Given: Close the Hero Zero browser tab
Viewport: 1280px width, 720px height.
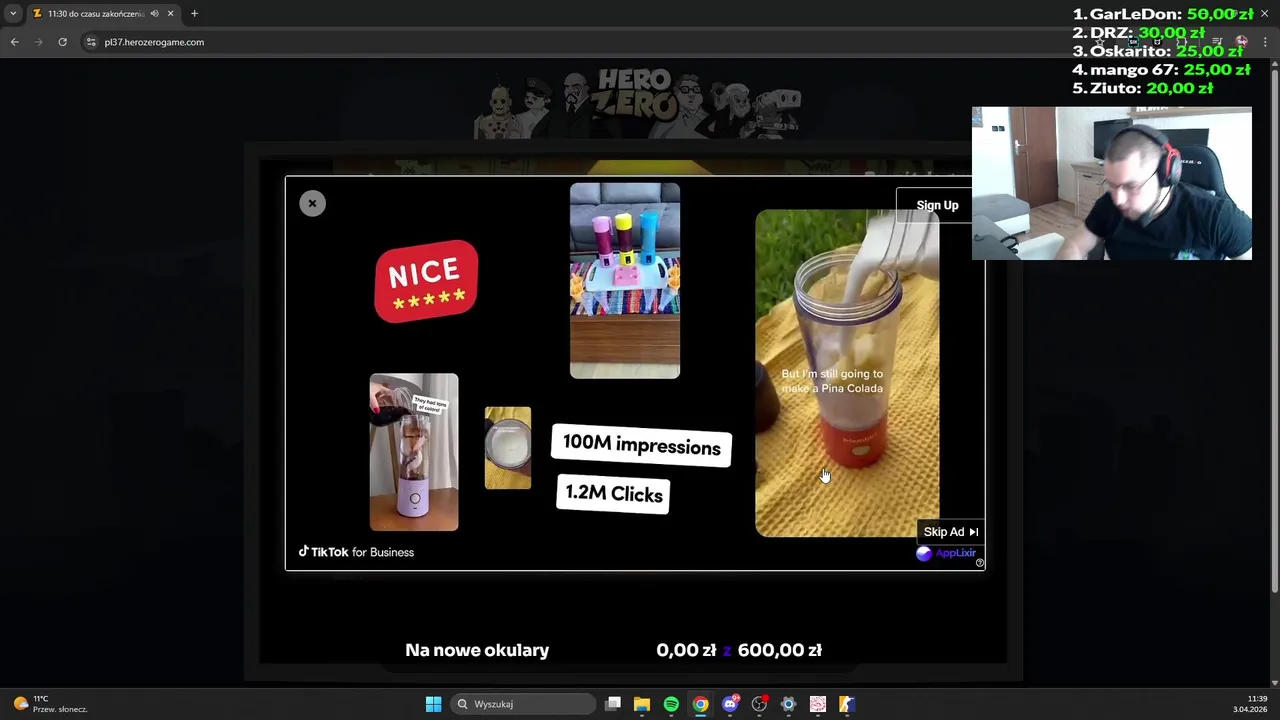Looking at the screenshot, I should pos(171,14).
